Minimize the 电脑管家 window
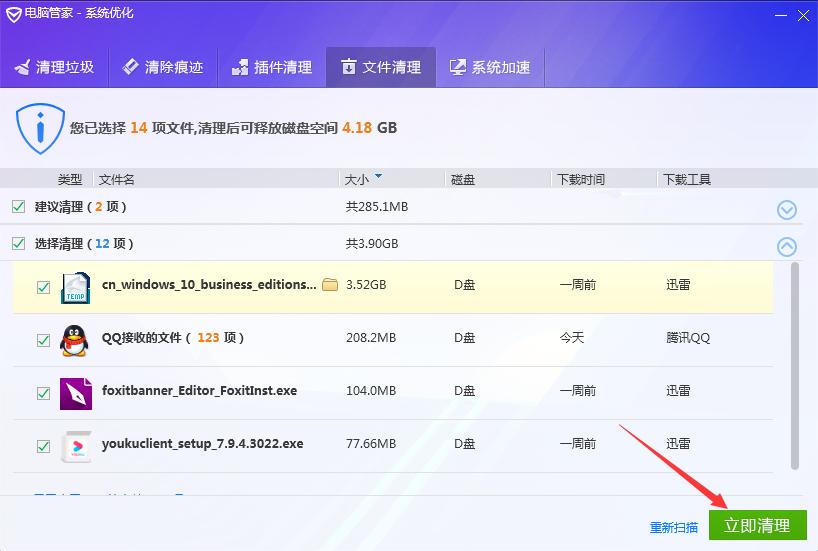 (780, 16)
